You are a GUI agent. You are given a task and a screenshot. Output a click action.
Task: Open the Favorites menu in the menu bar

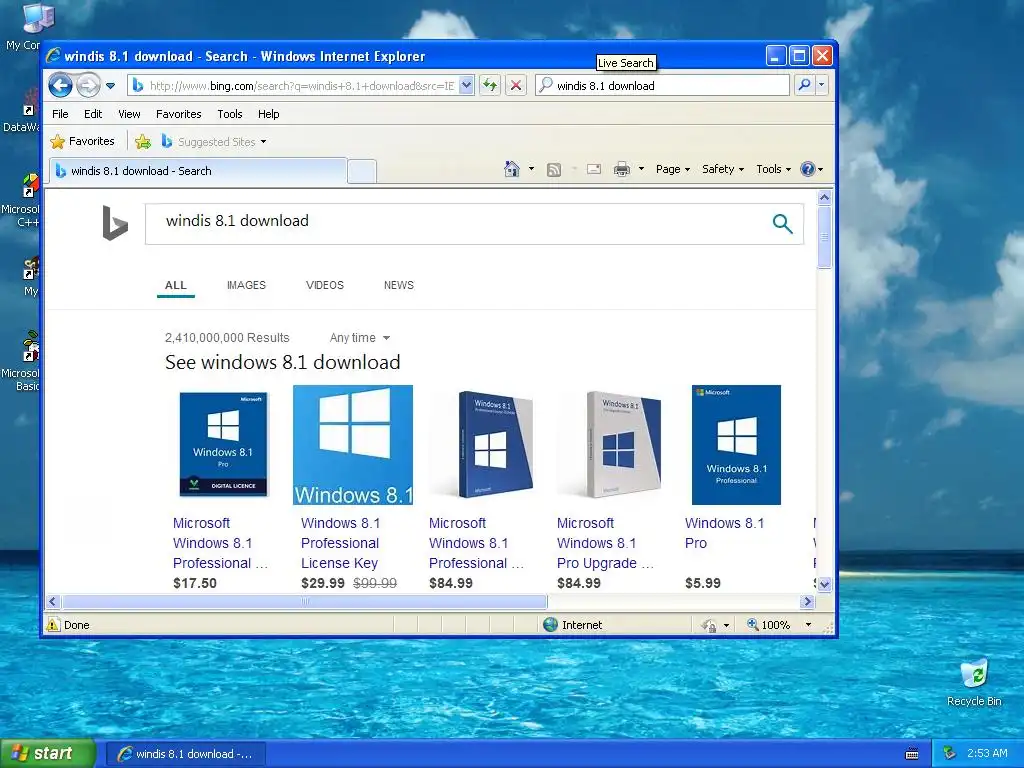(178, 114)
